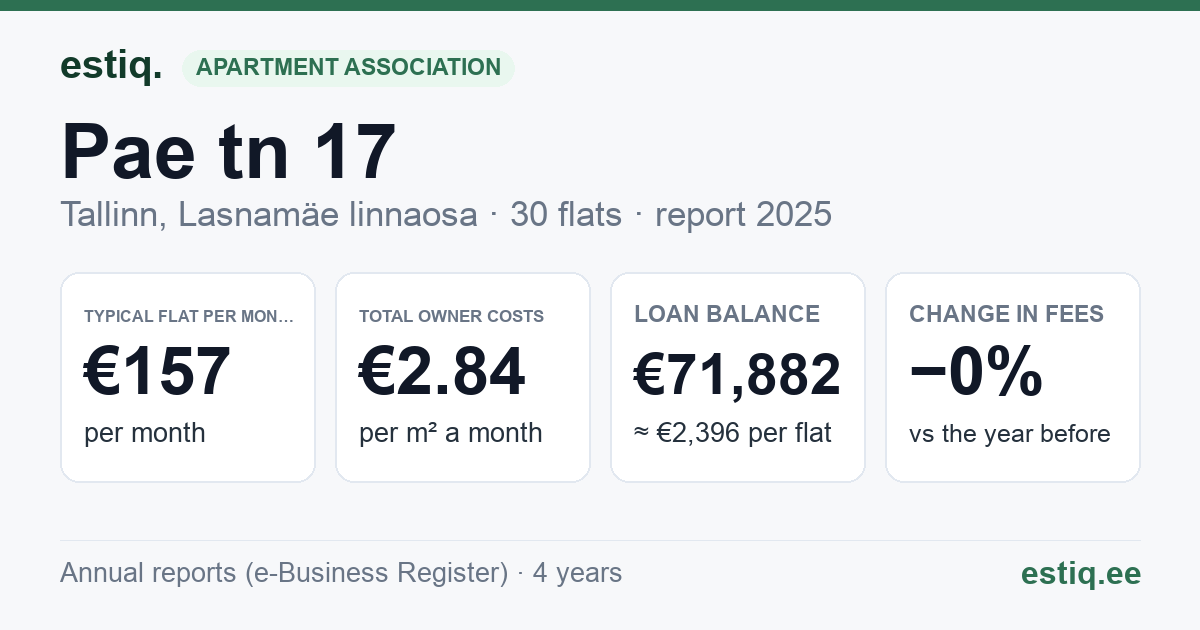The image size is (1200, 630).
Task: Open the Loan balance card
Action: [738, 377]
